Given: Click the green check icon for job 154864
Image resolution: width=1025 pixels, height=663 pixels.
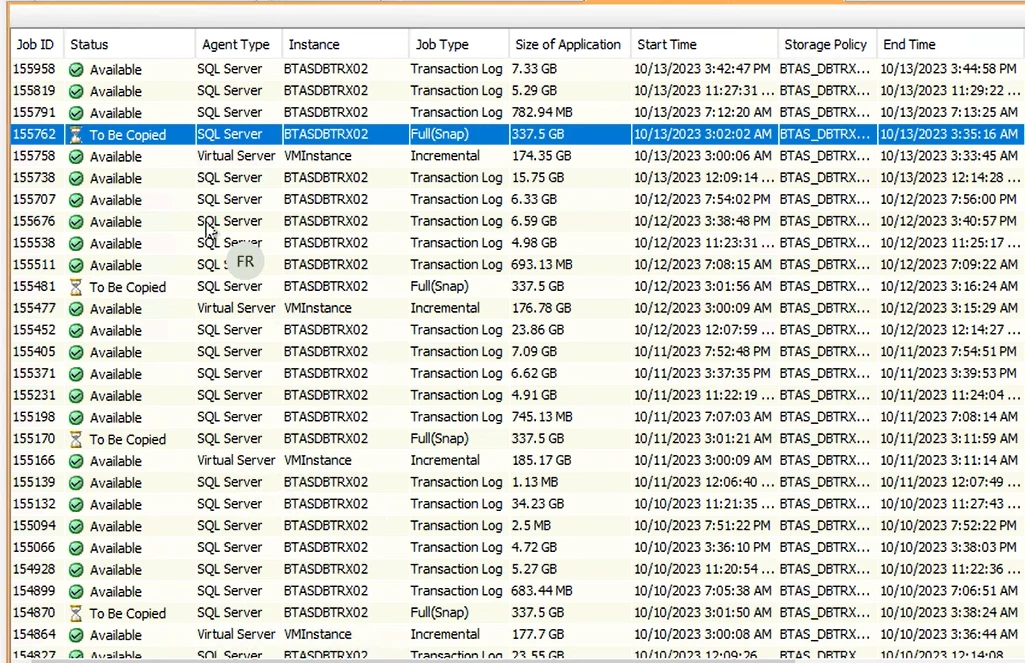Looking at the screenshot, I should (x=76, y=635).
